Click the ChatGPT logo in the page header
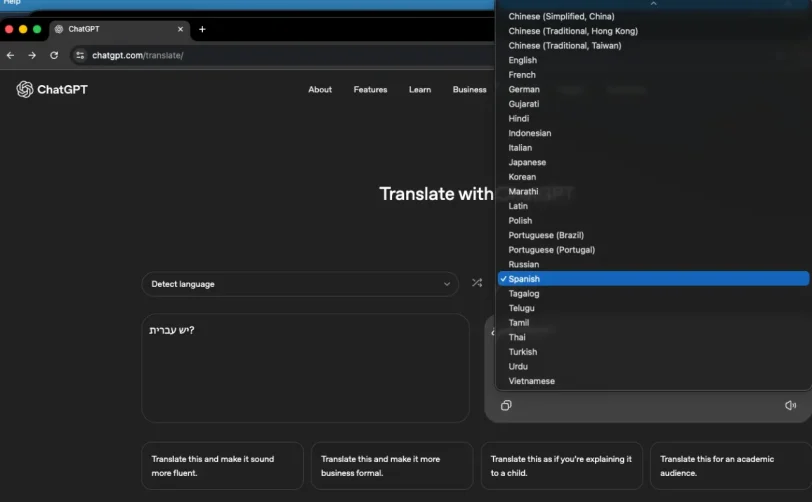This screenshot has height=502, width=812. coord(52,90)
